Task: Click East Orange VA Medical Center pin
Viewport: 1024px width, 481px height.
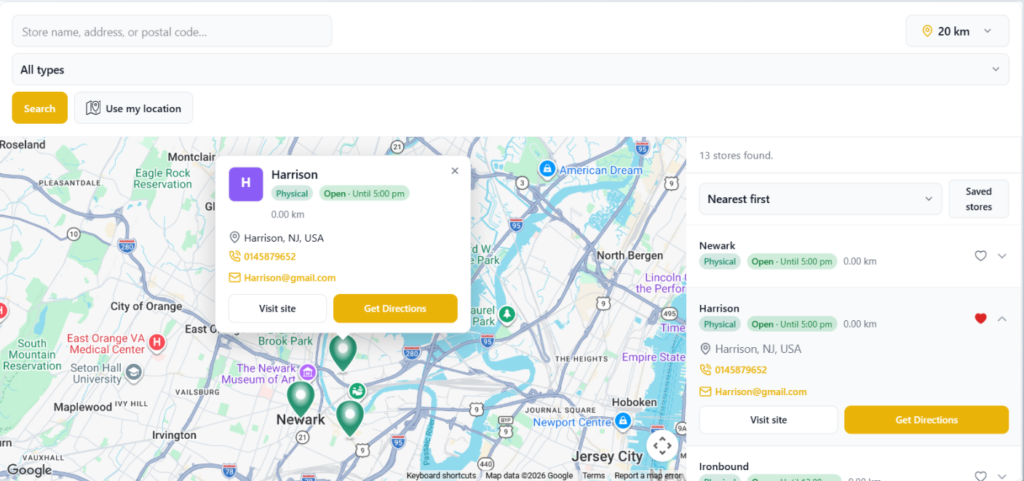Action: (x=156, y=341)
